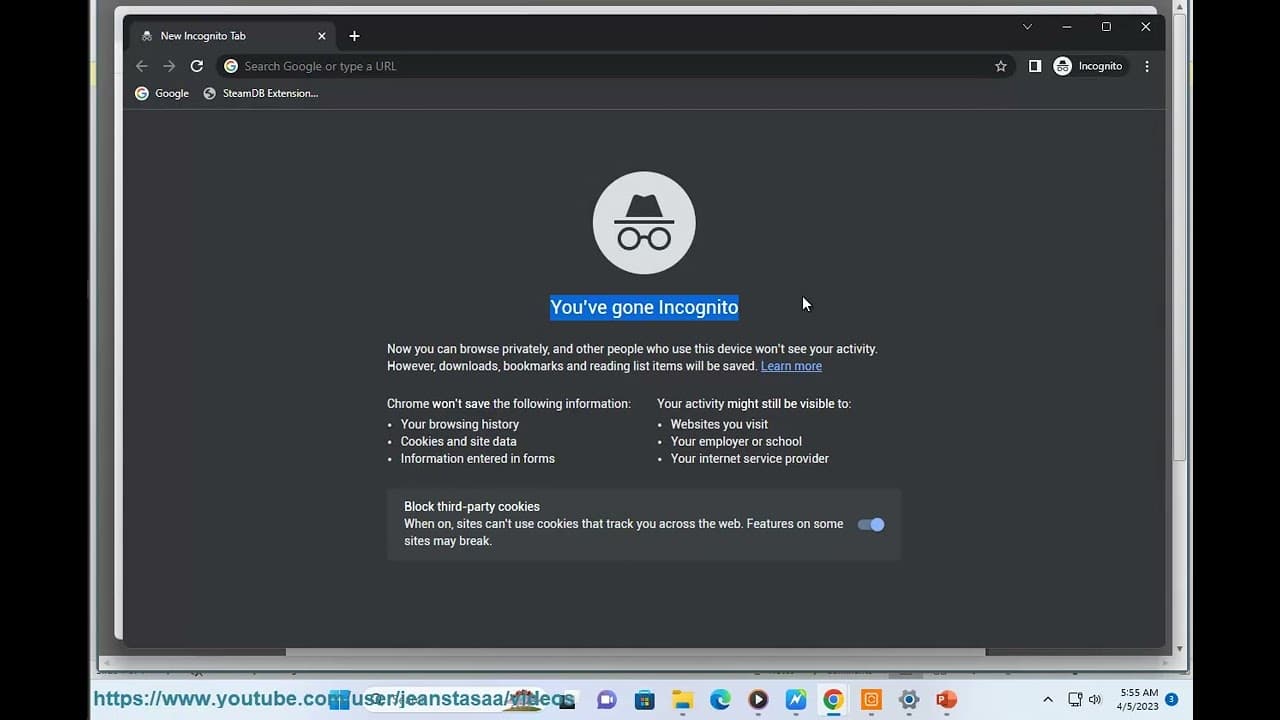1280x720 pixels.
Task: Click 'Information entered in forms' list item
Action: pos(478,458)
